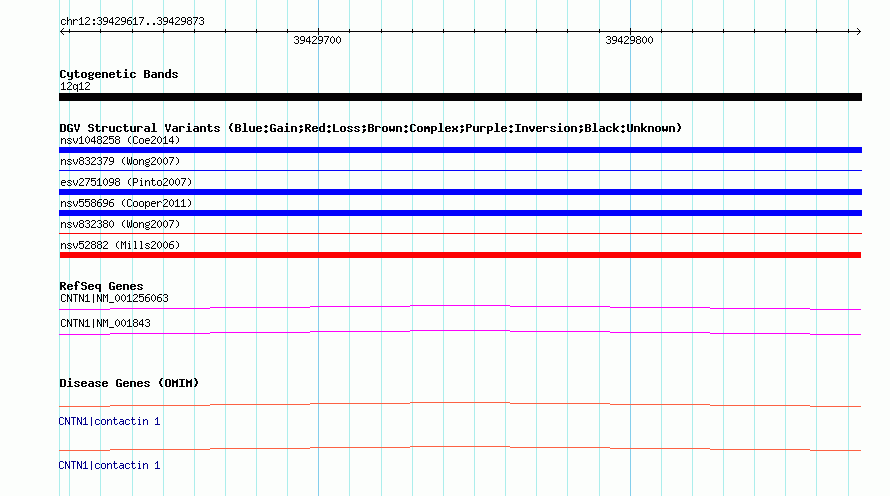Image resolution: width=890 pixels, height=496 pixels.
Task: Click the thick red bar under nsv52882
Action: point(460,255)
